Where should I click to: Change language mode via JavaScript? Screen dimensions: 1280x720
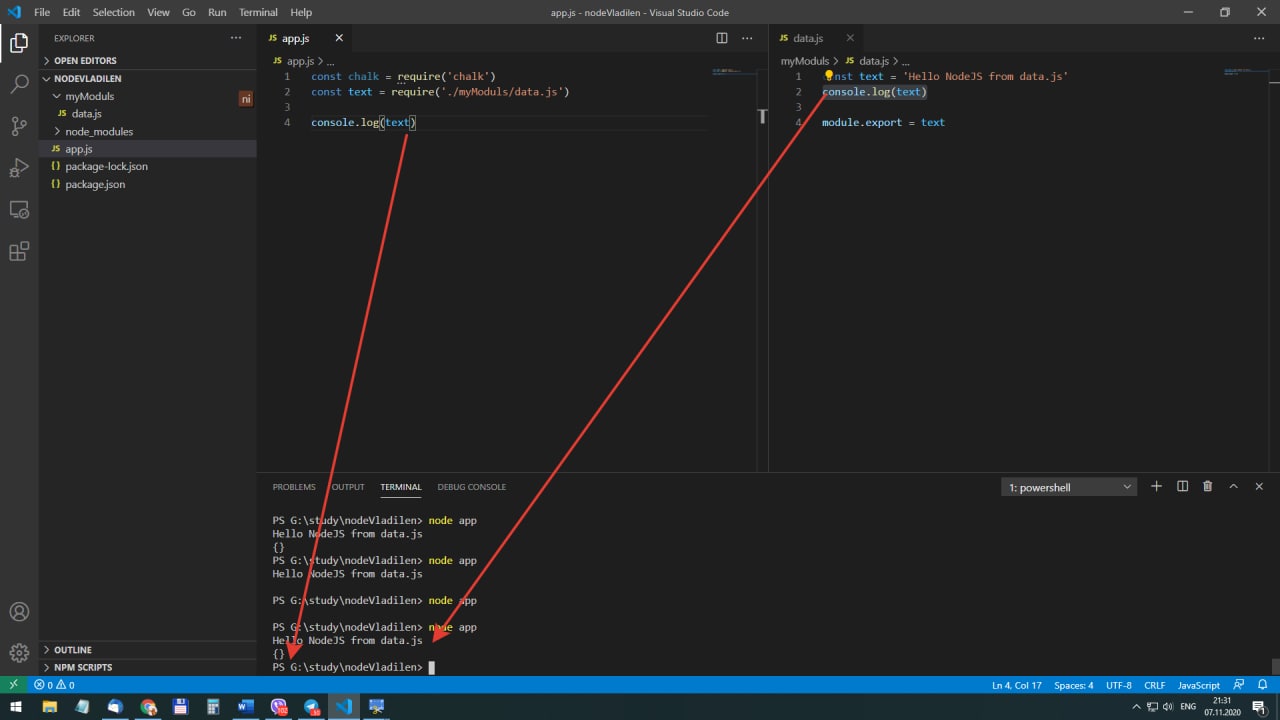tap(1199, 685)
